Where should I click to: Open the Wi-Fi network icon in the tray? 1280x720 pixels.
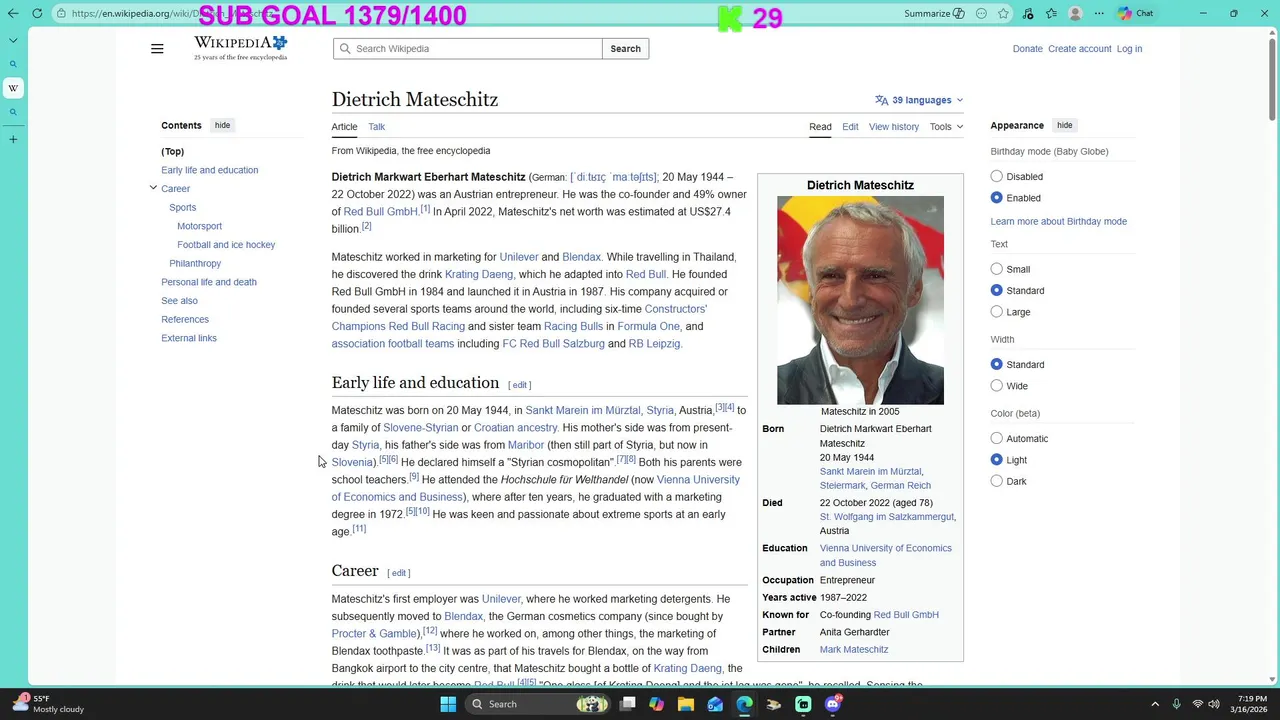point(1197,704)
